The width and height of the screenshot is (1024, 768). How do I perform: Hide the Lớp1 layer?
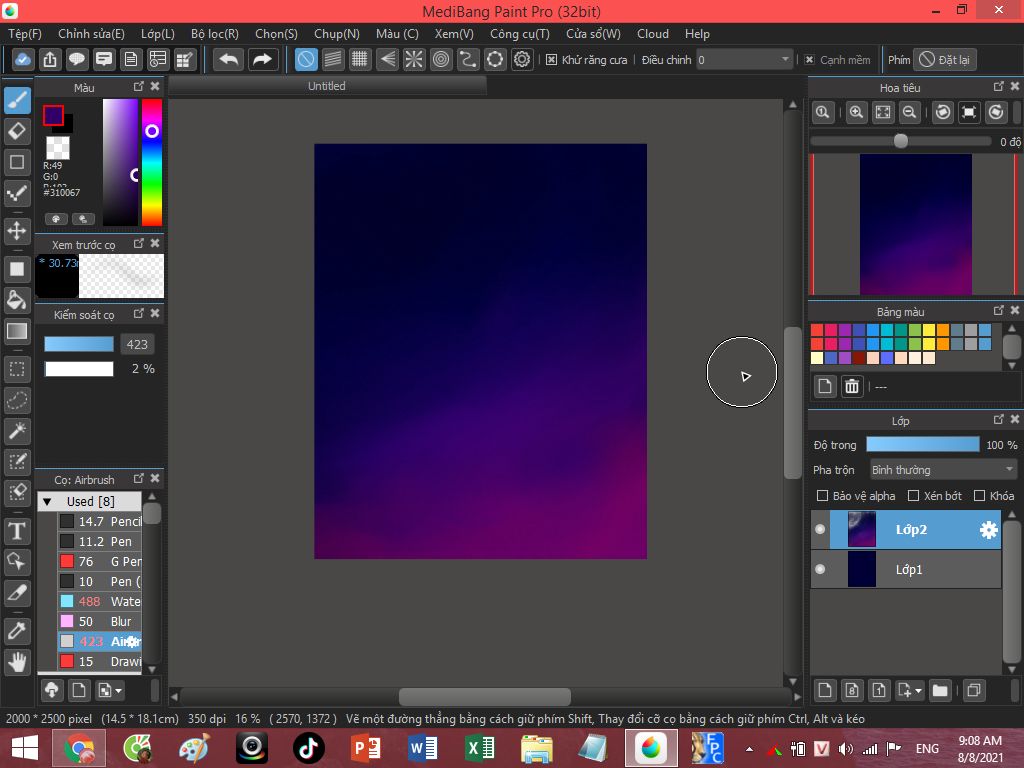[820, 569]
